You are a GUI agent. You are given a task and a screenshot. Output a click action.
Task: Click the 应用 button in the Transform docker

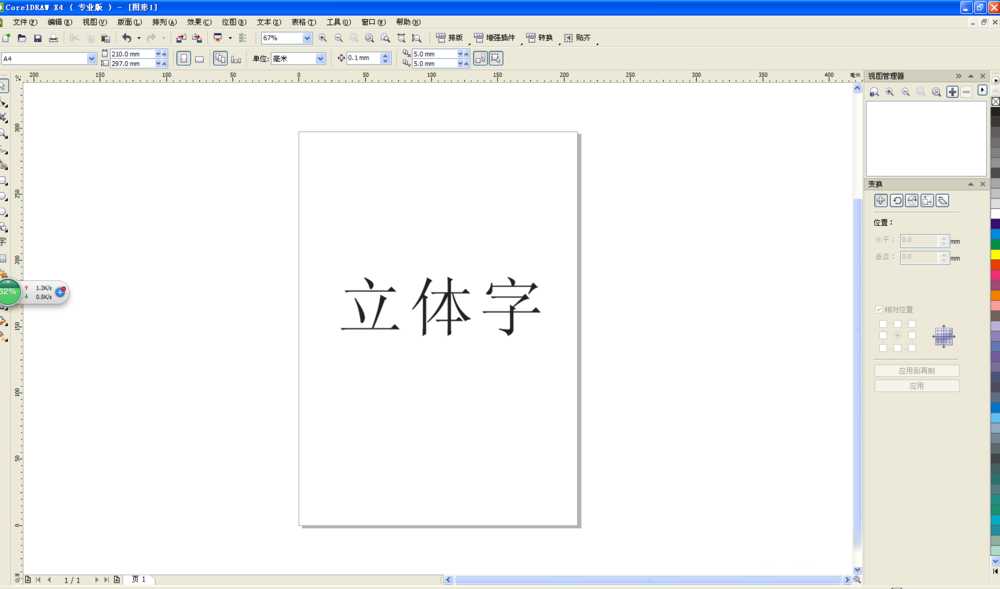click(916, 385)
